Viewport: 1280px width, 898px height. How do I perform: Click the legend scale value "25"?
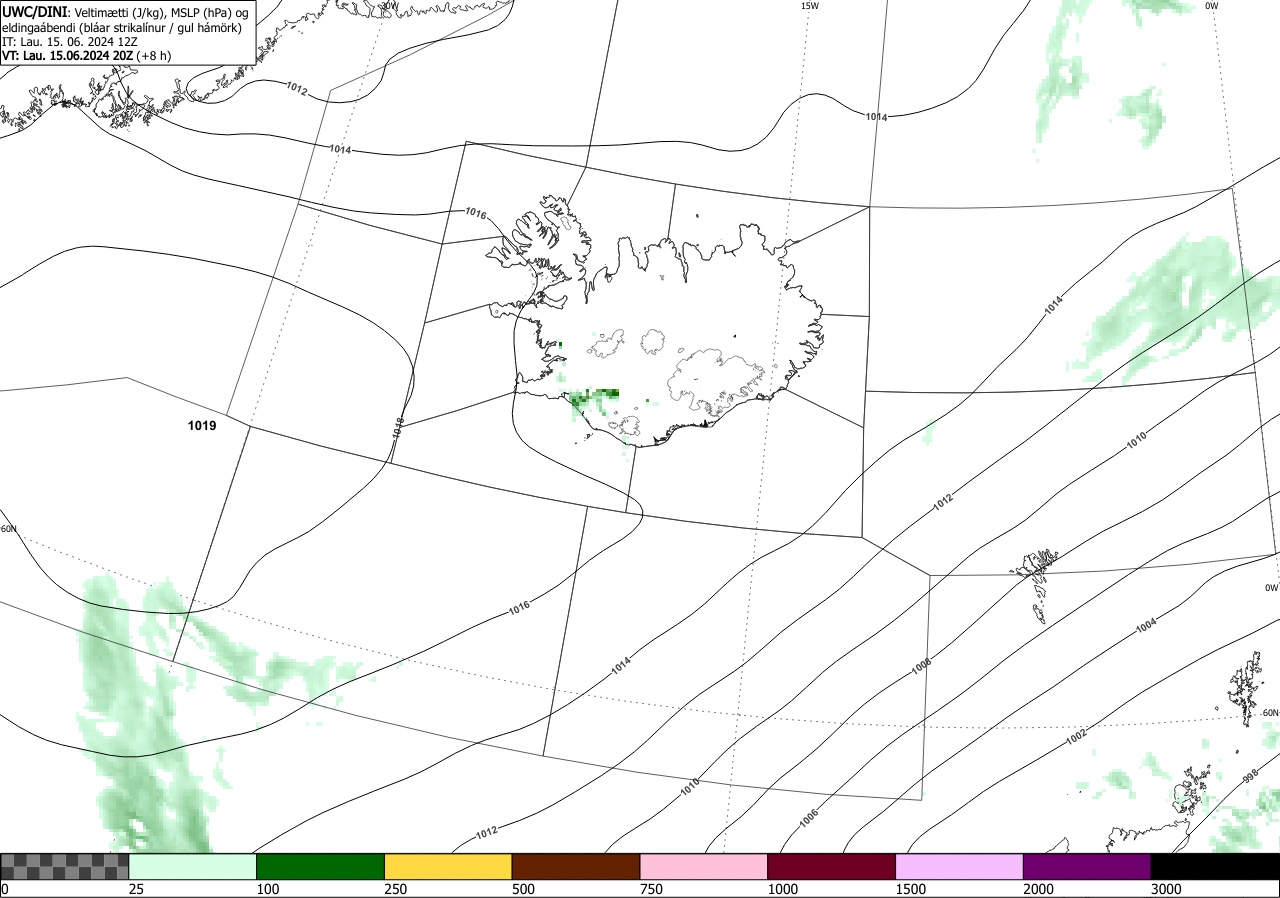pos(136,889)
